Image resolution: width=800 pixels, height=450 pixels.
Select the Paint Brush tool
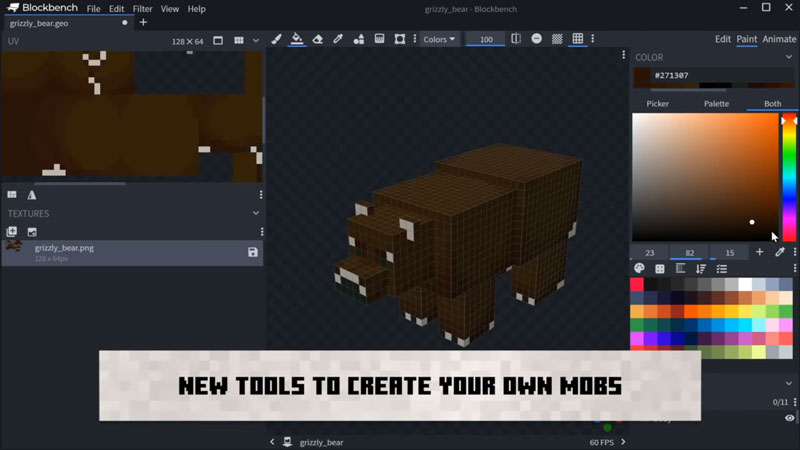pos(276,39)
